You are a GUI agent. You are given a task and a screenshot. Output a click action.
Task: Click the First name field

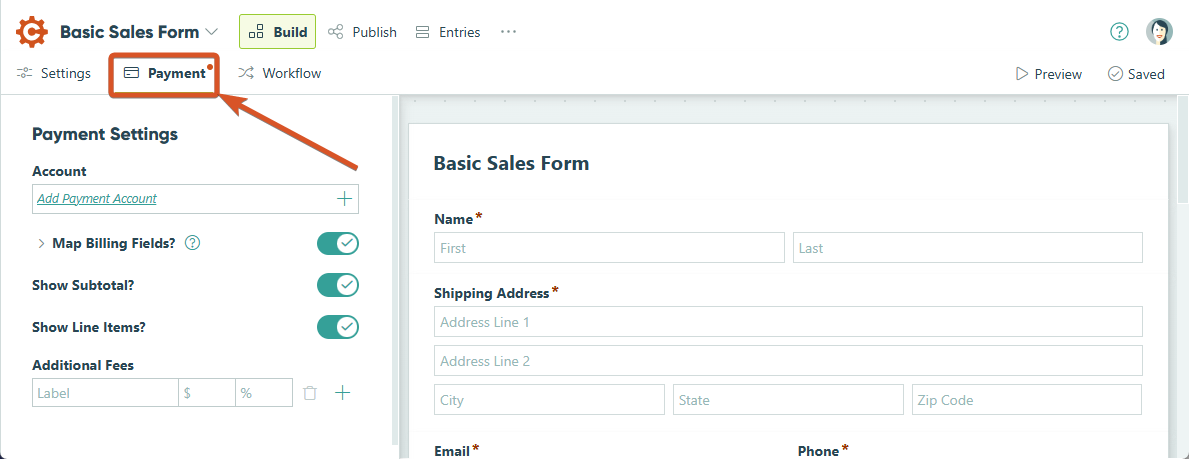(610, 248)
